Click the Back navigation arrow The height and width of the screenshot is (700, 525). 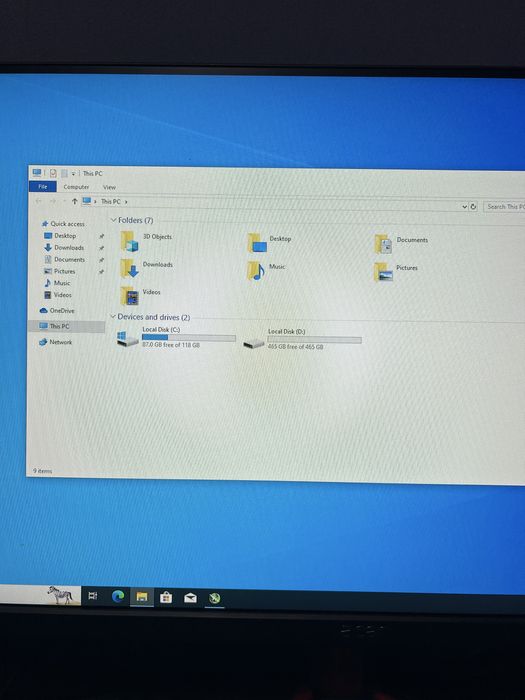click(38, 201)
